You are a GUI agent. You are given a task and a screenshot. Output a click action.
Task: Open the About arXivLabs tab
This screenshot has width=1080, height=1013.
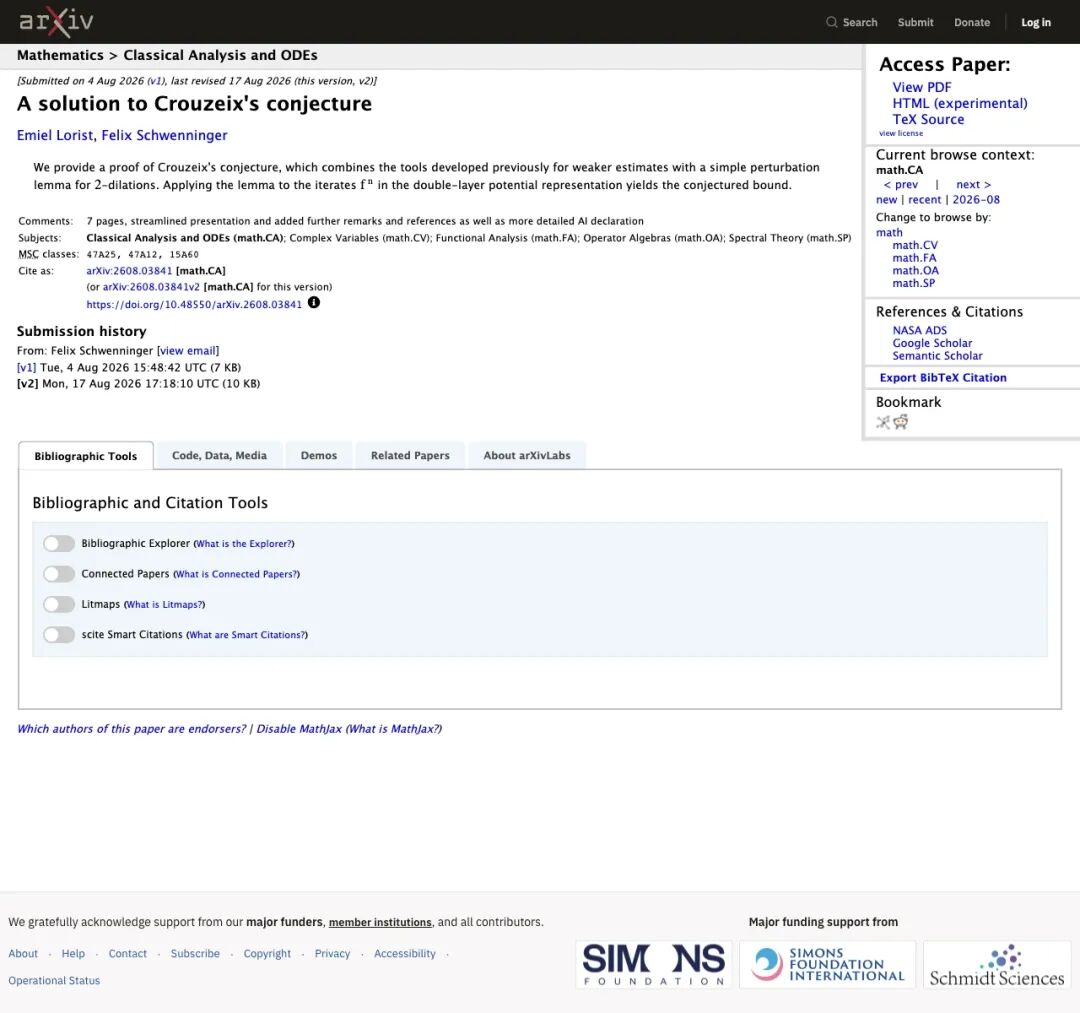[x=527, y=455]
